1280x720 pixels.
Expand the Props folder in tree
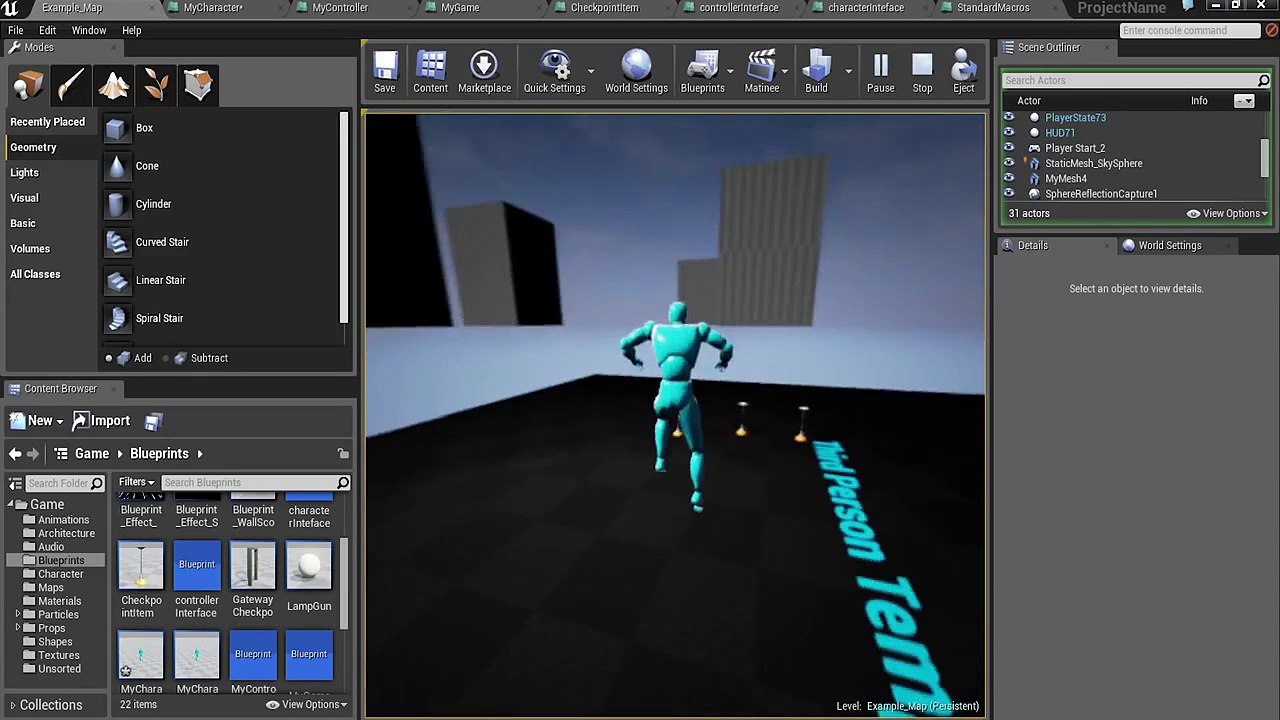tap(17, 628)
